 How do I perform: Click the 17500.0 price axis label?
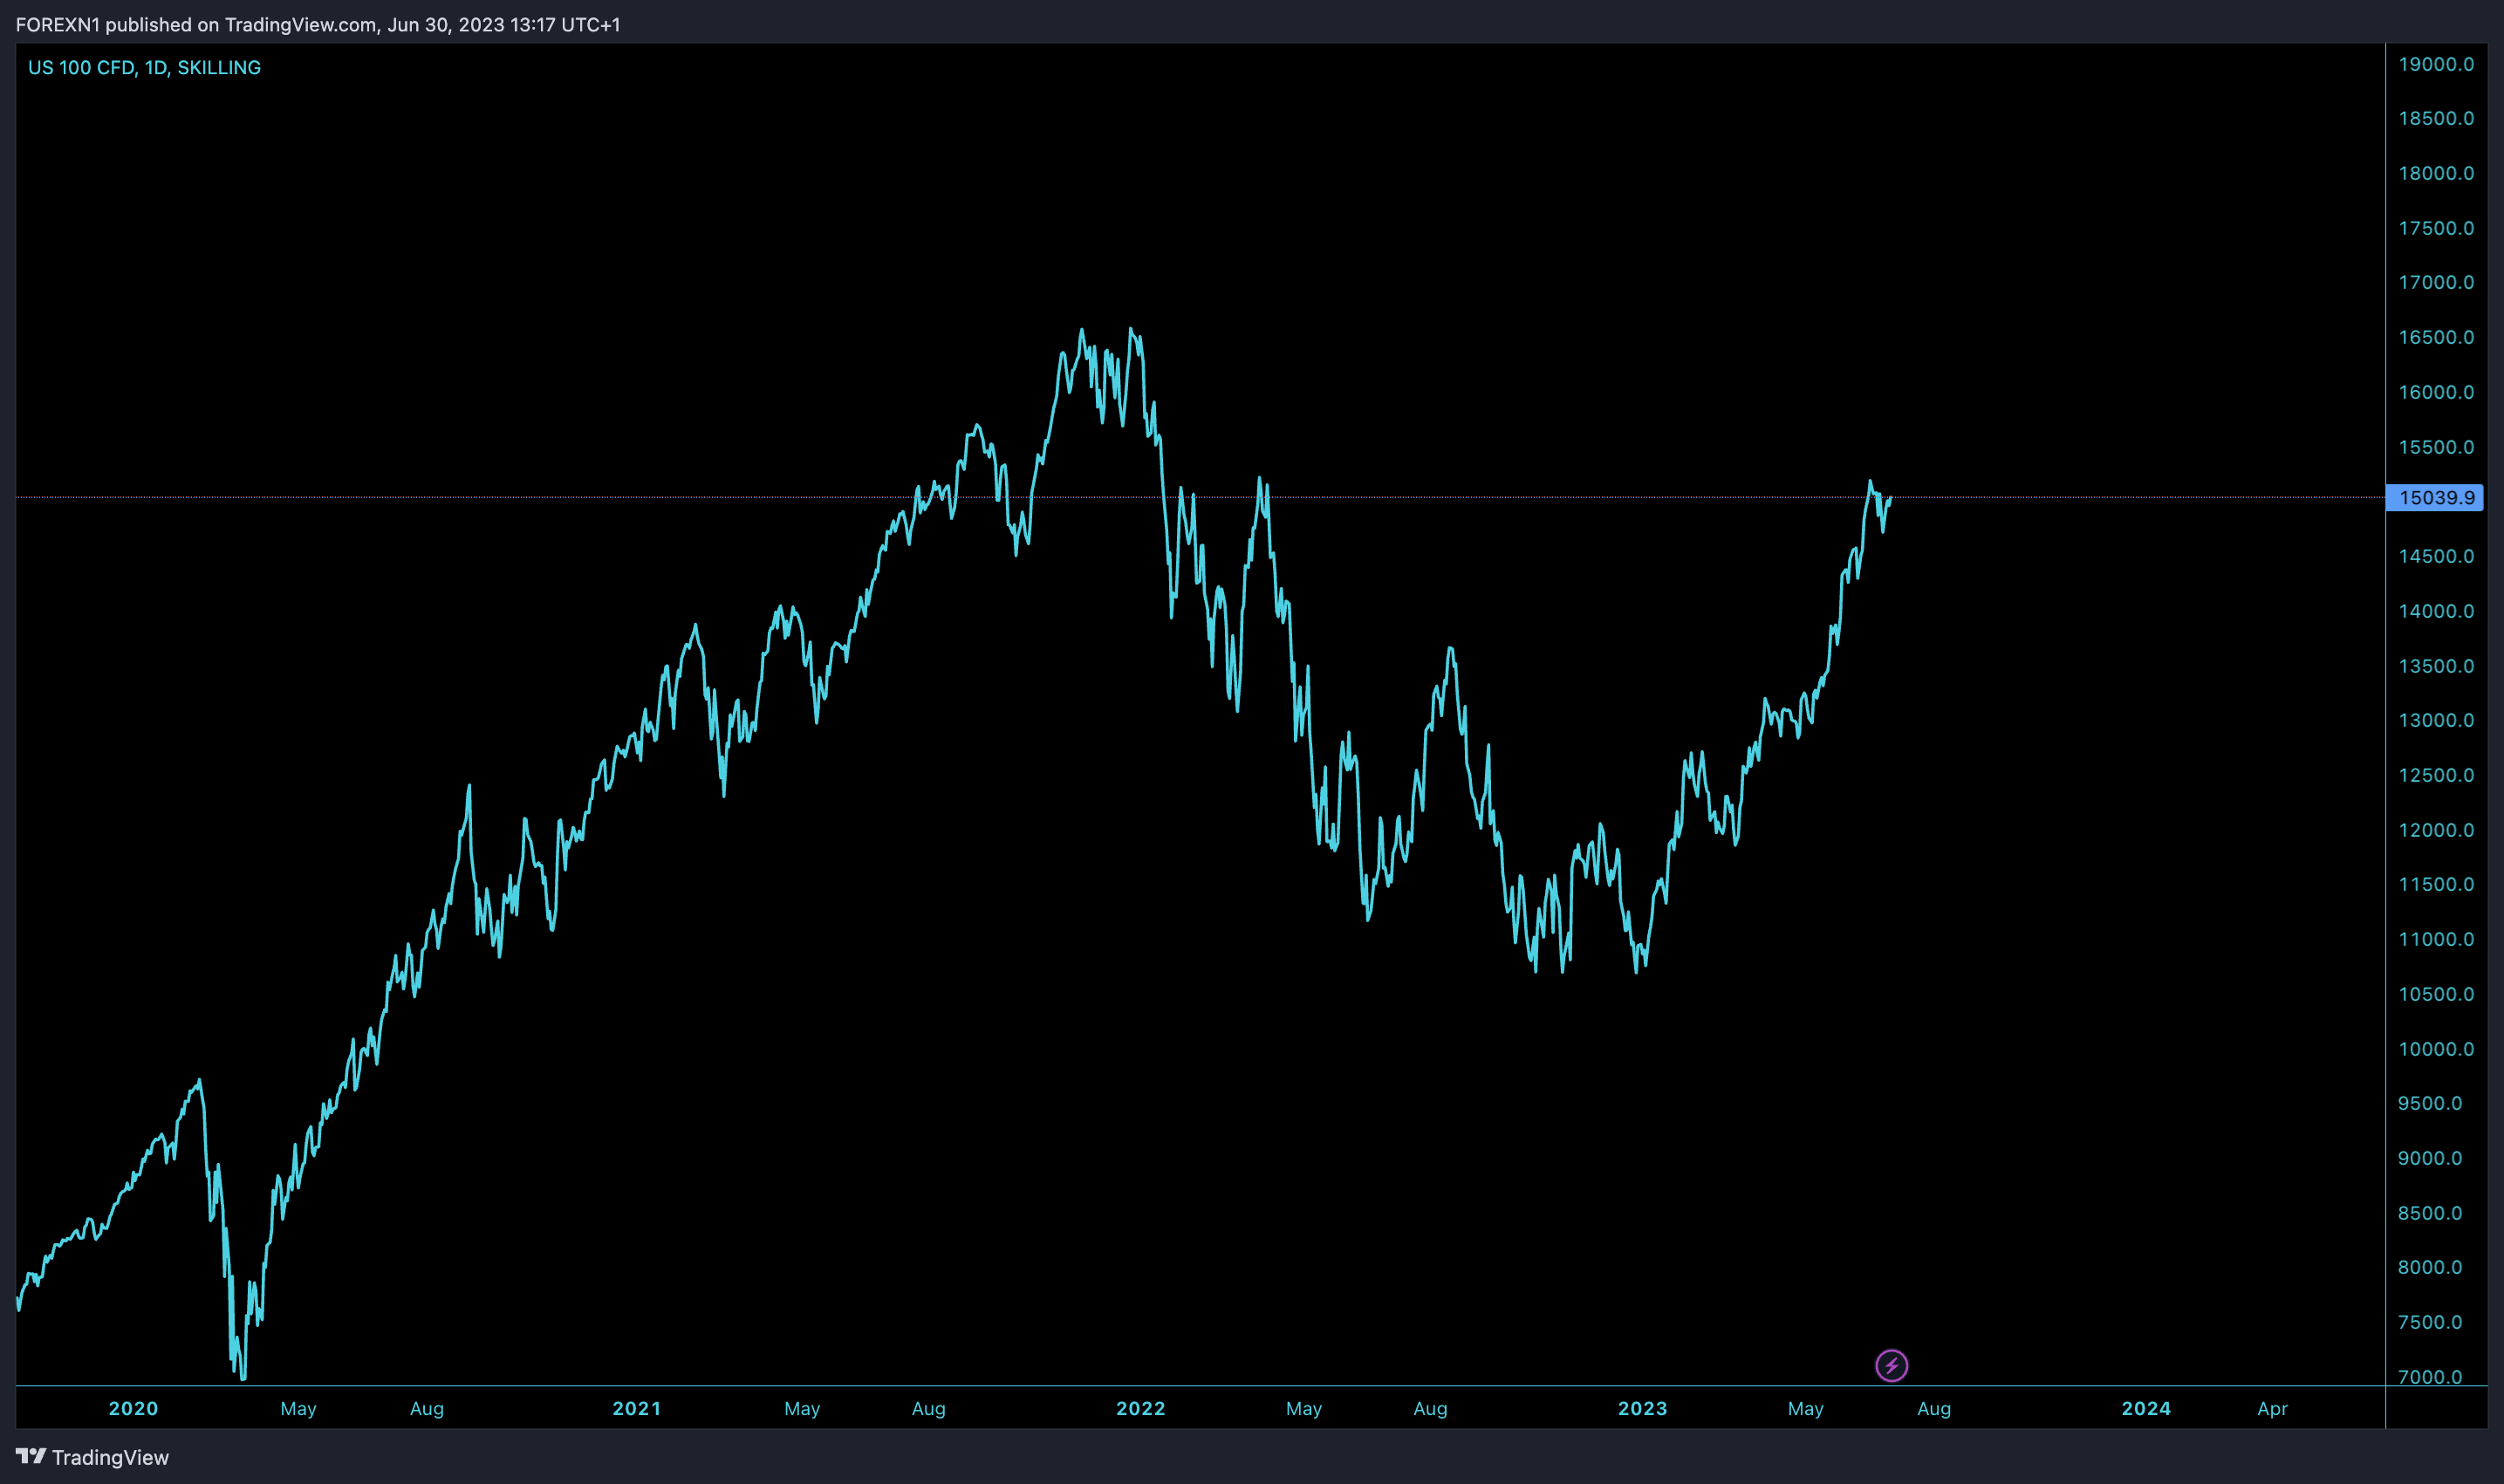[x=2436, y=228]
